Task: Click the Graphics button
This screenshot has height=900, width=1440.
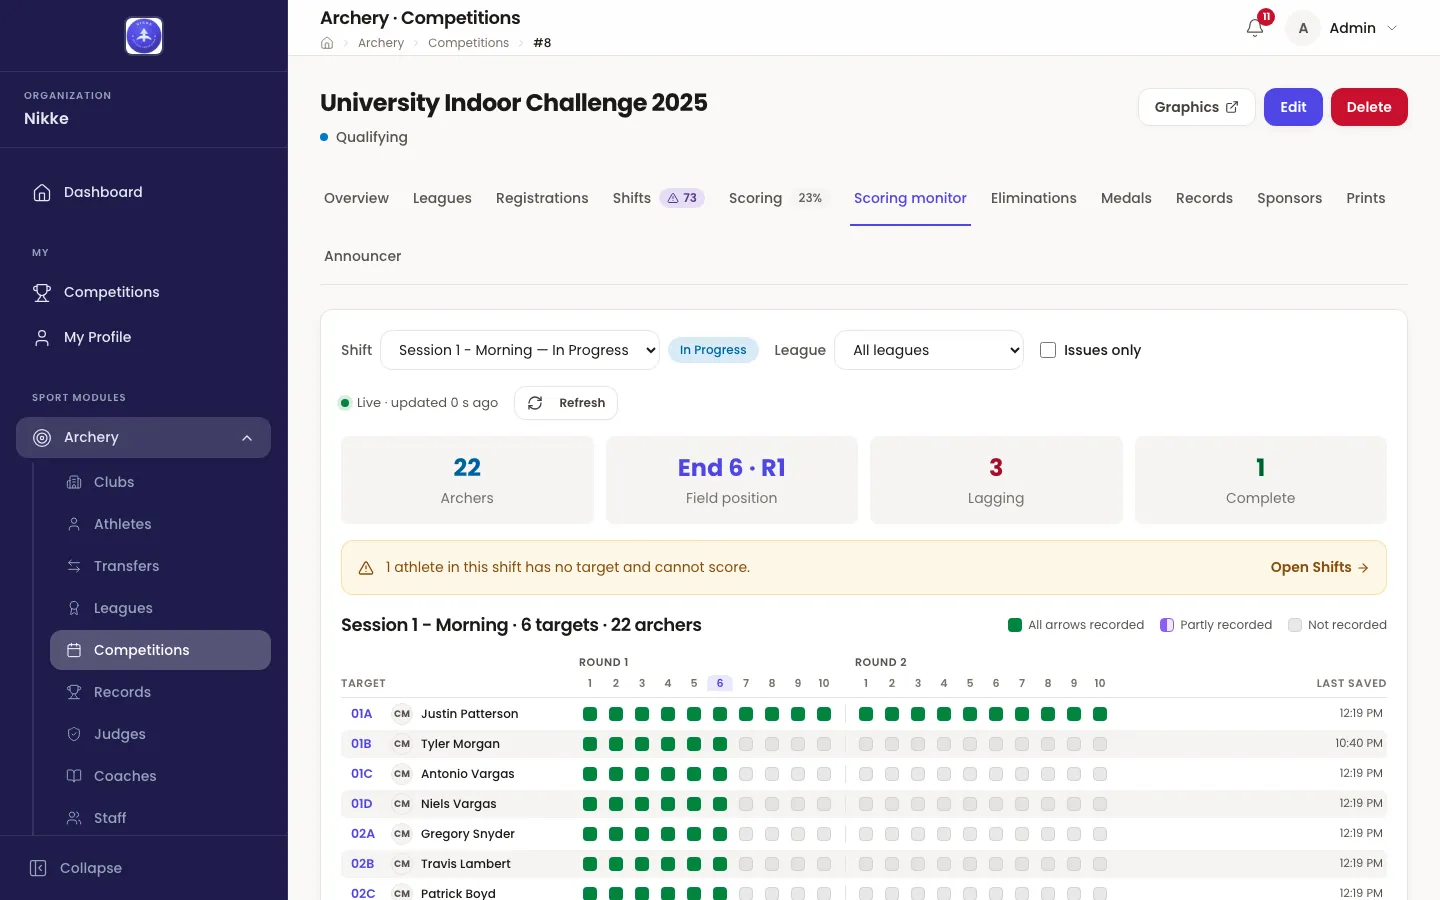Action: point(1196,107)
